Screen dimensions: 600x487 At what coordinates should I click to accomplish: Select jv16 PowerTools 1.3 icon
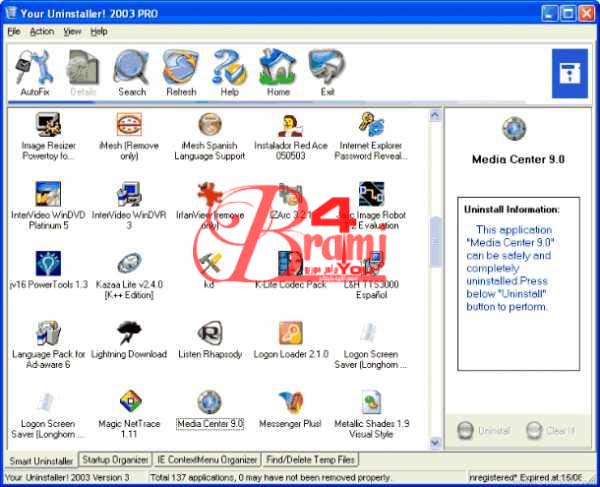click(x=48, y=263)
